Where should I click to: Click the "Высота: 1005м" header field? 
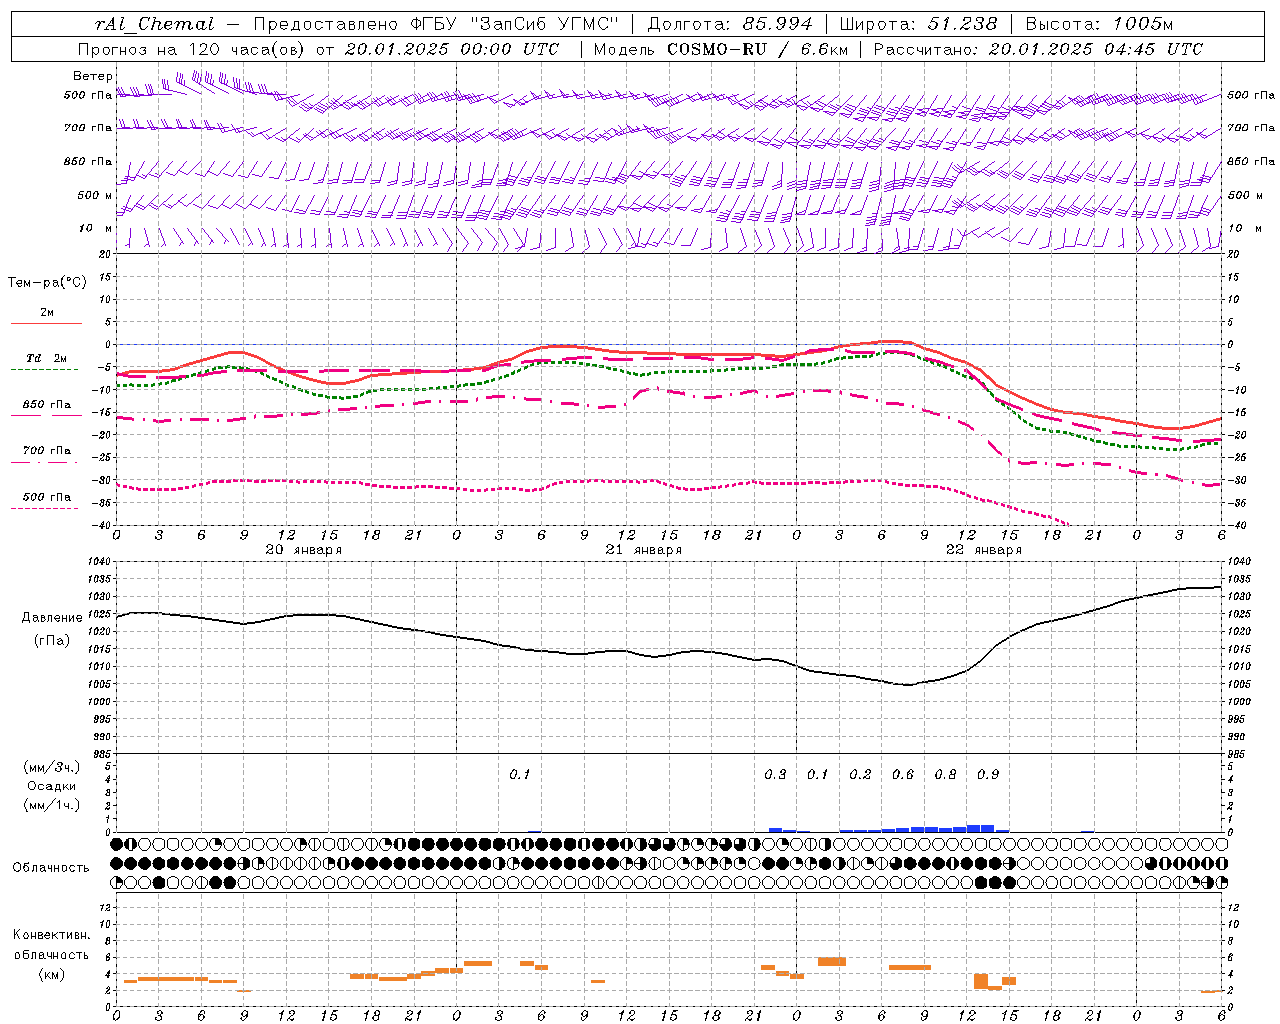point(1098,24)
